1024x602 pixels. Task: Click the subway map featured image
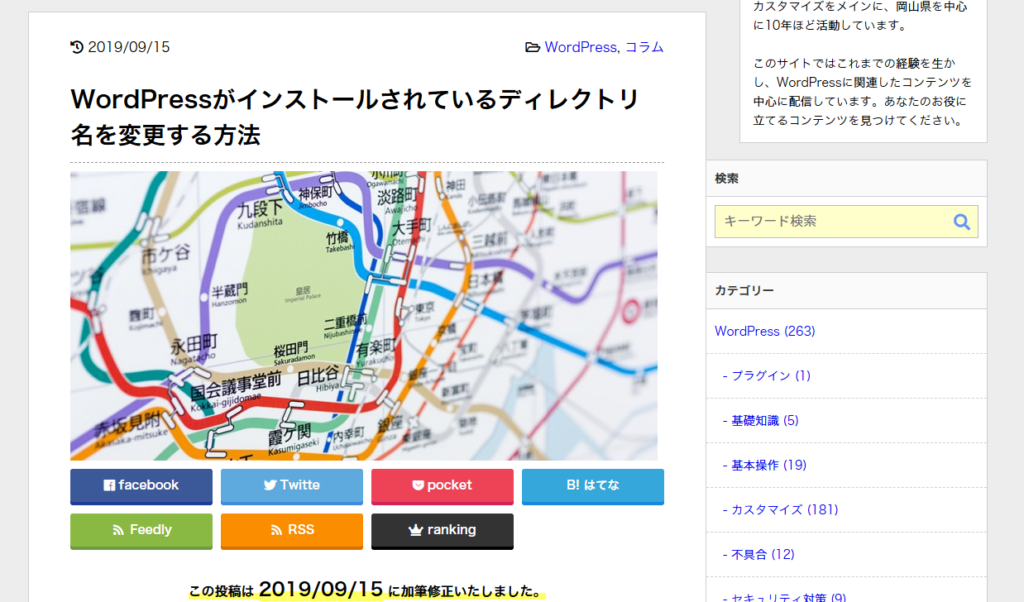[x=364, y=315]
